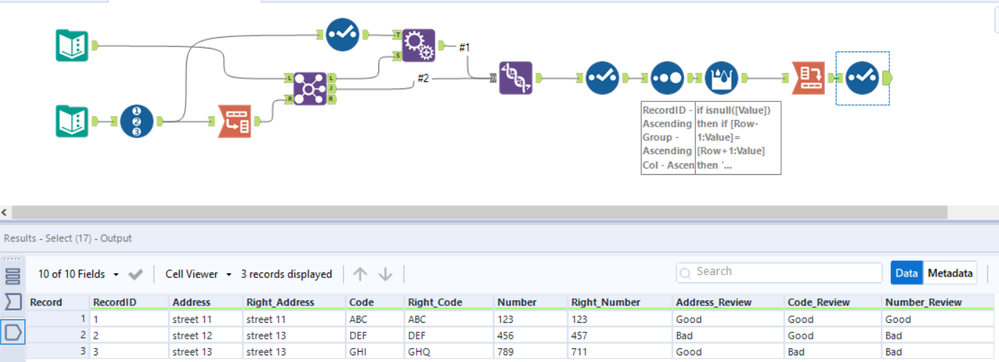999x362 pixels.
Task: Switch Results to Data view
Action: point(906,273)
